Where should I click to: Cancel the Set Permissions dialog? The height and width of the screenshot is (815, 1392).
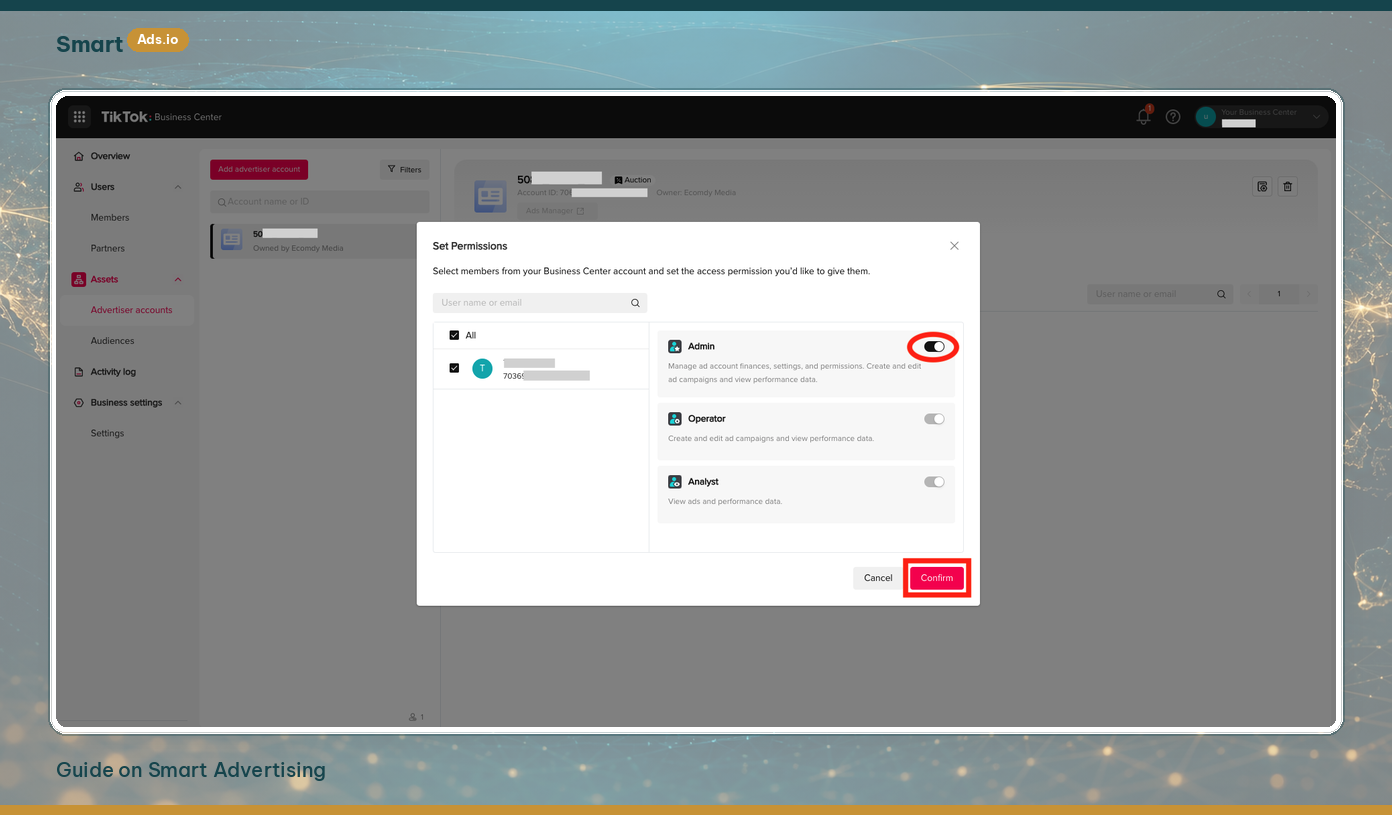(878, 578)
